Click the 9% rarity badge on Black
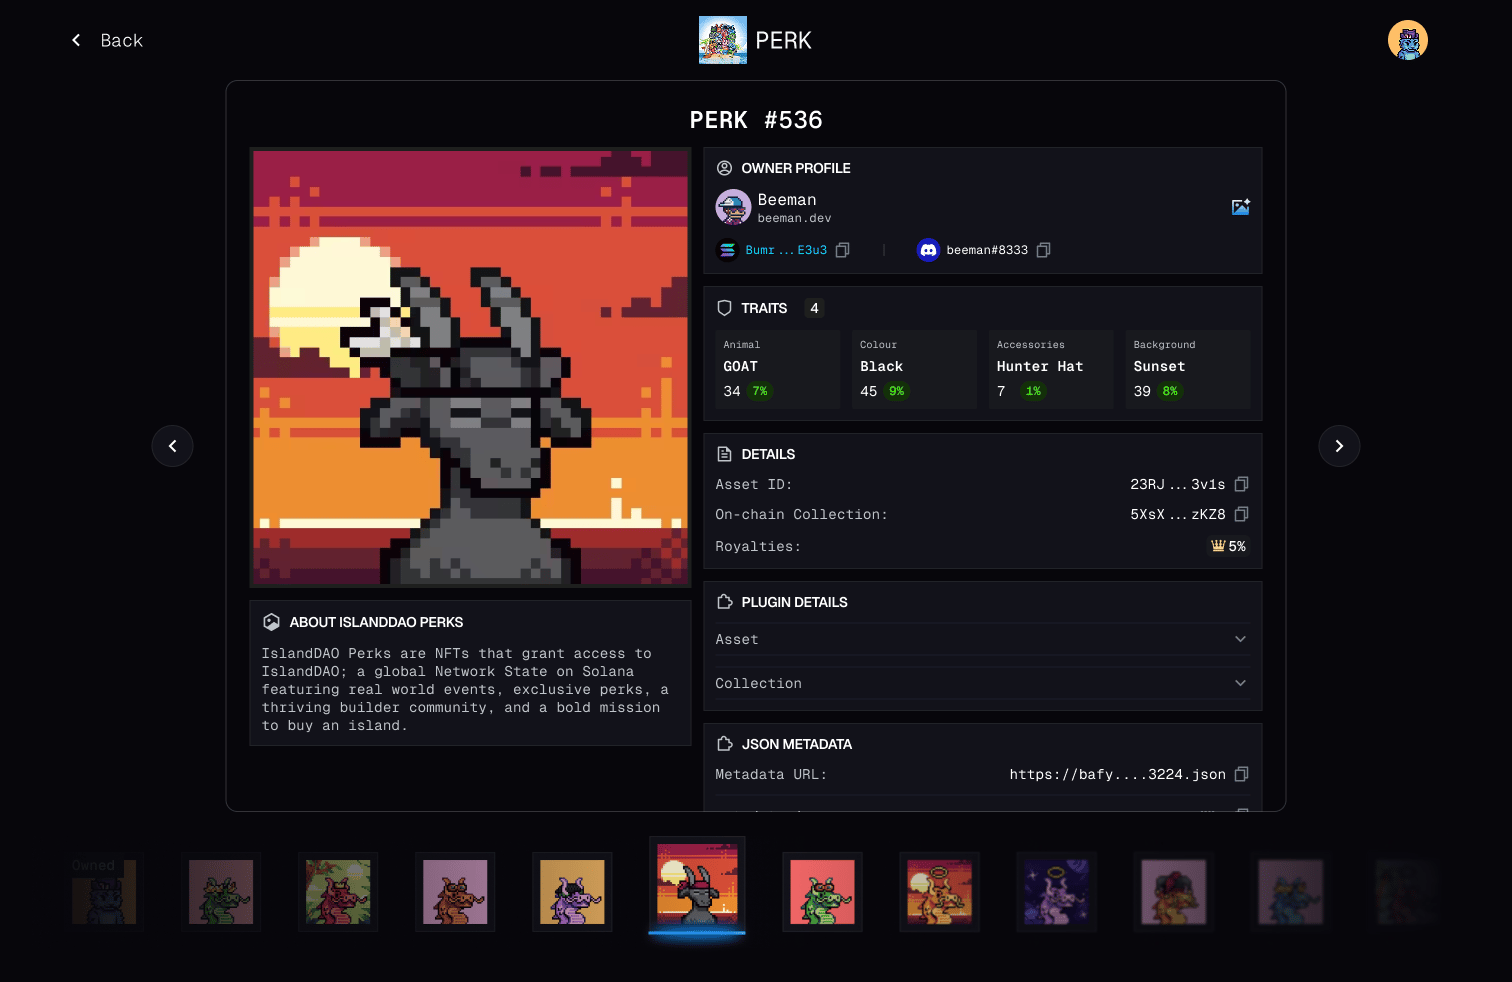The width and height of the screenshot is (1512, 982). tap(896, 391)
